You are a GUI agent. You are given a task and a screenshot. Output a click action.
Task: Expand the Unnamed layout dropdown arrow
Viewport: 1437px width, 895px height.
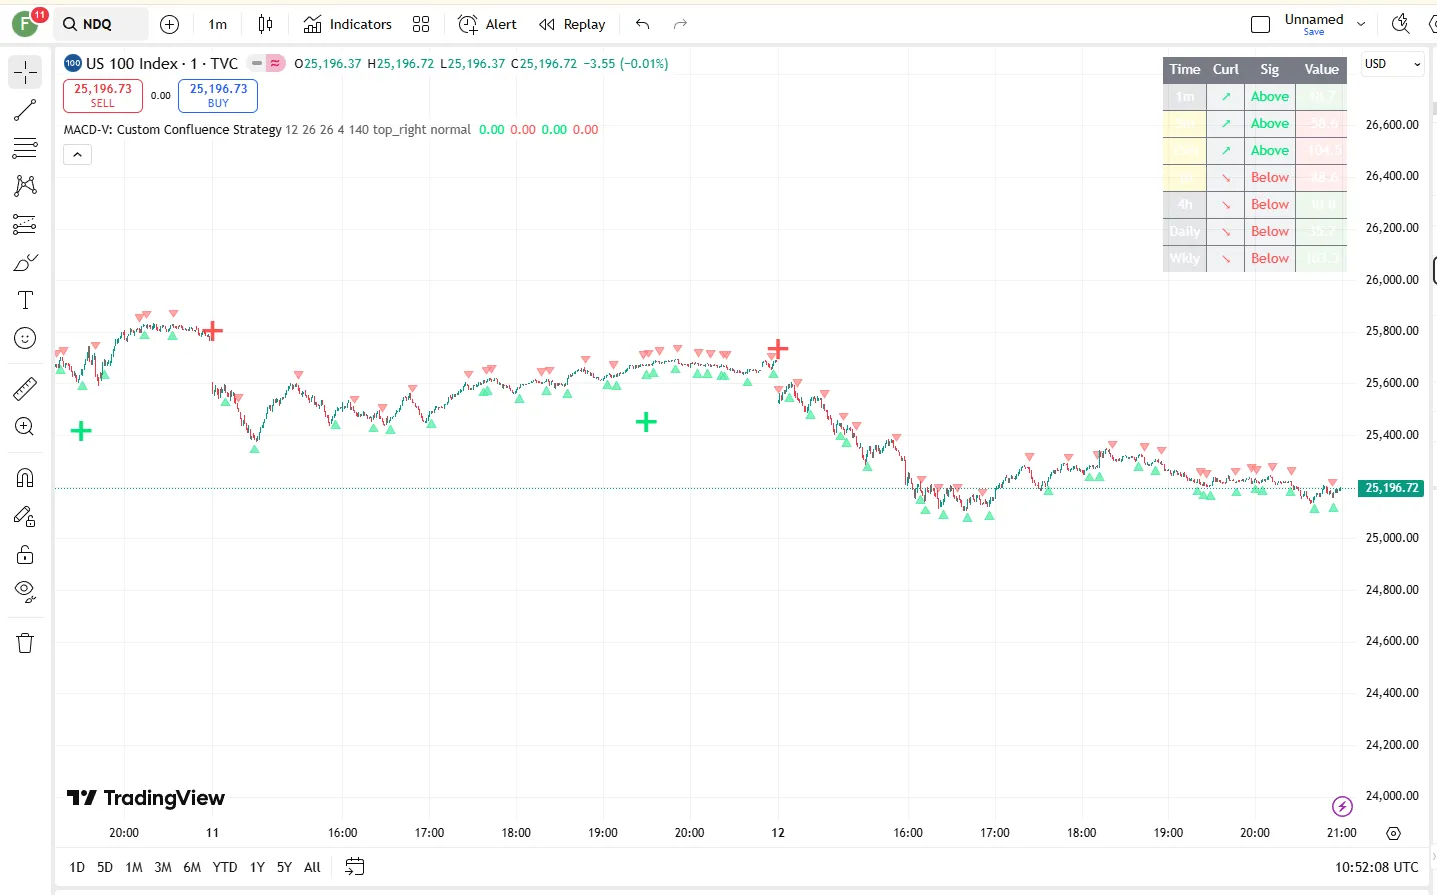(x=1361, y=24)
